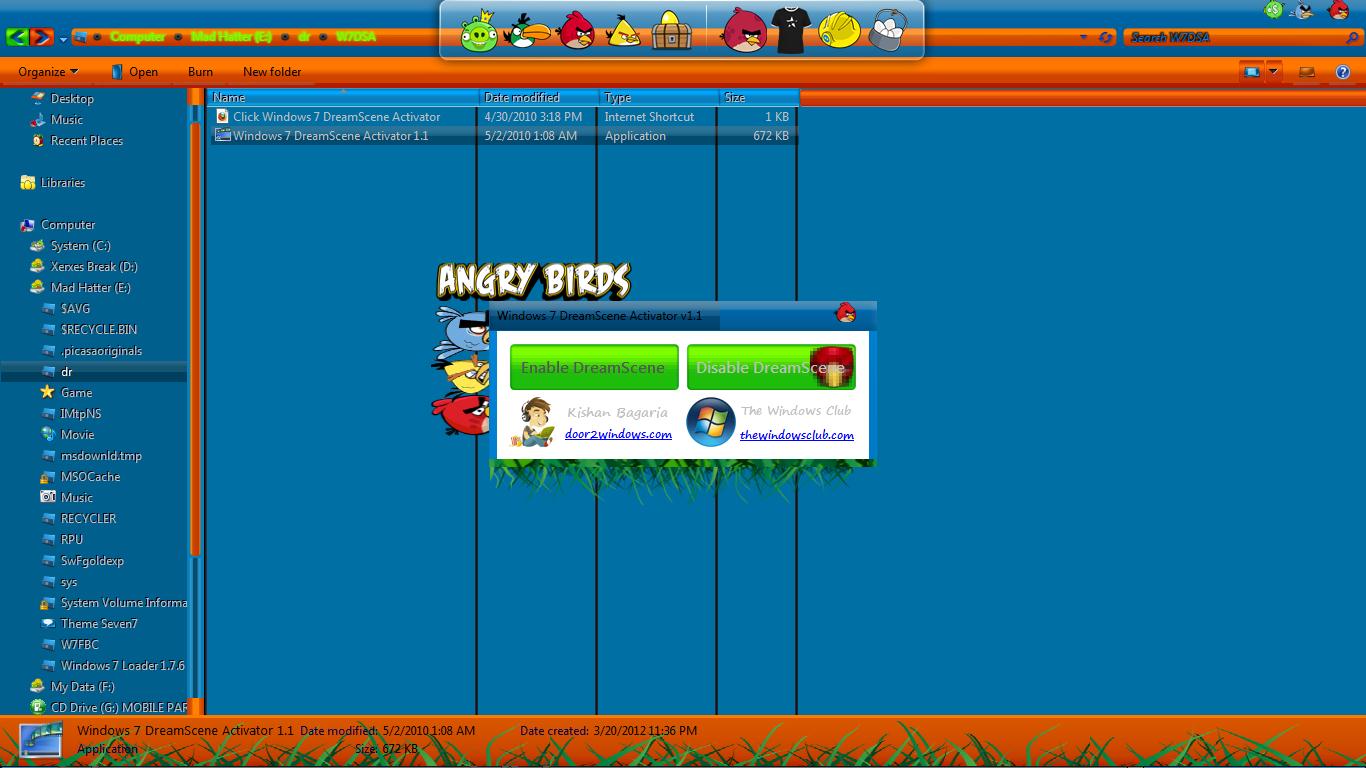Click the small red bird dock icon

pyautogui.click(x=577, y=31)
